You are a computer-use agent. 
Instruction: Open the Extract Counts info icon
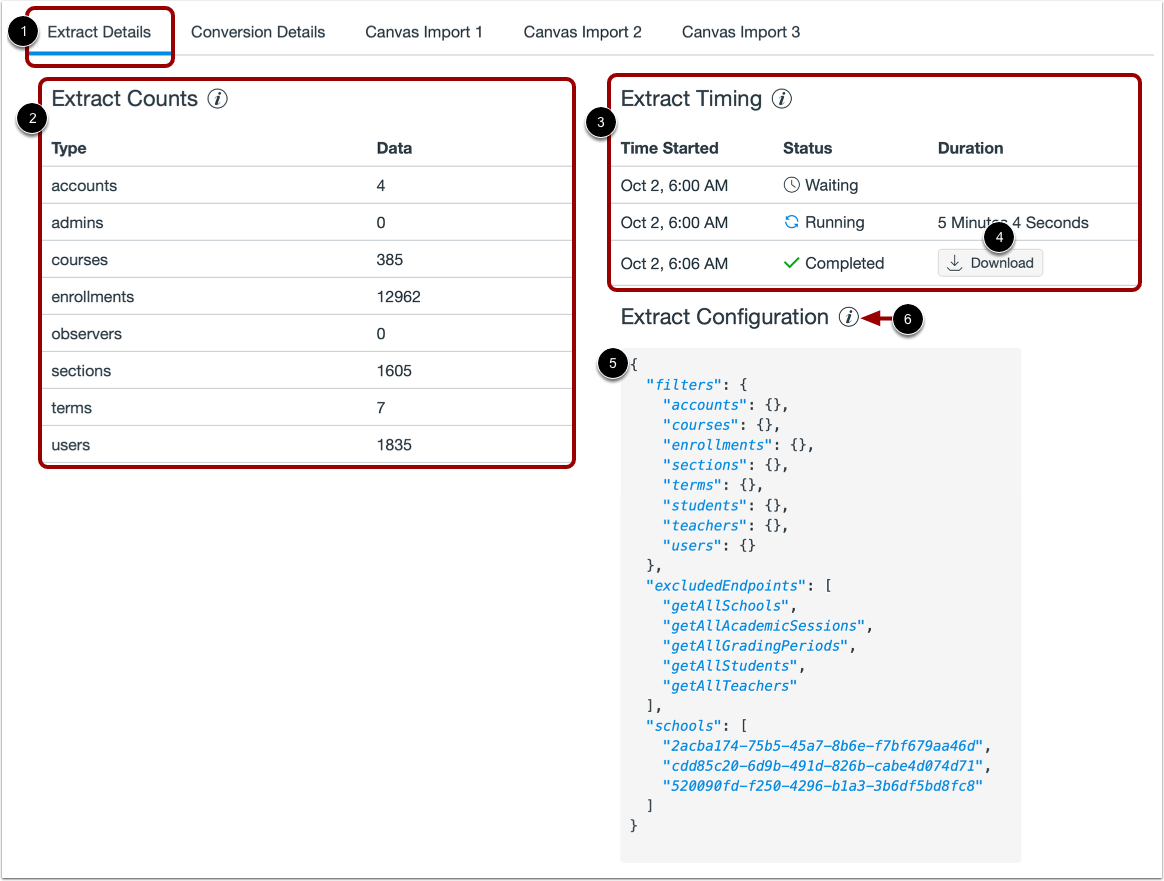point(218,99)
